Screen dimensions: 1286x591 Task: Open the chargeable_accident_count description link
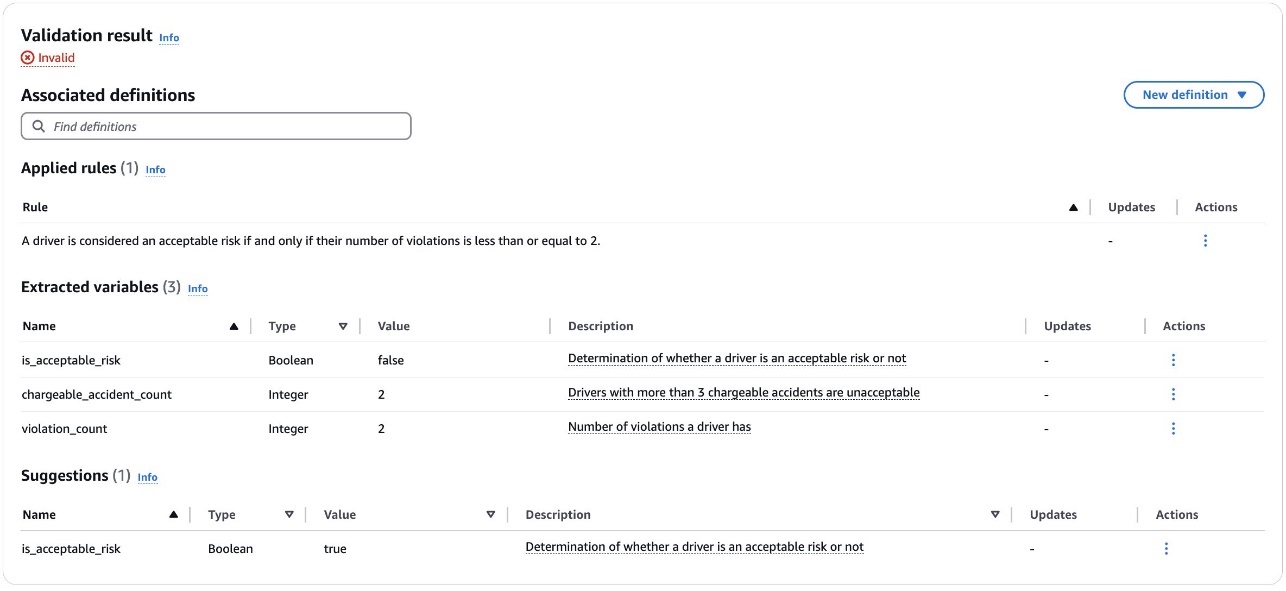click(743, 392)
